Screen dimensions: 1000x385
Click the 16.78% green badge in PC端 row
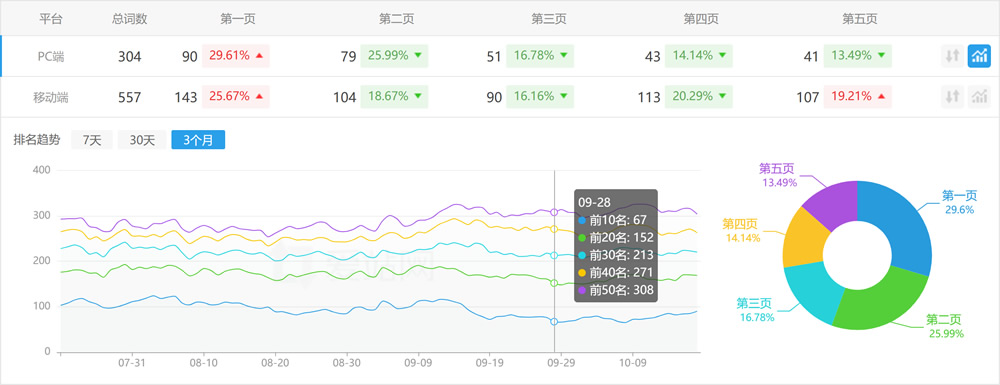pyautogui.click(x=540, y=55)
